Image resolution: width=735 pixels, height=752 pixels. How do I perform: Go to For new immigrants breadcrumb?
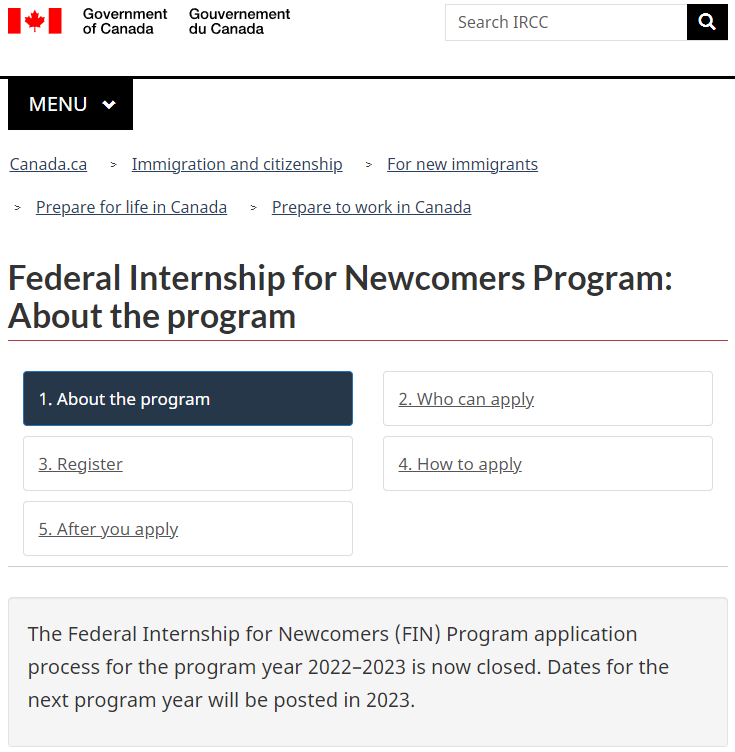[462, 164]
